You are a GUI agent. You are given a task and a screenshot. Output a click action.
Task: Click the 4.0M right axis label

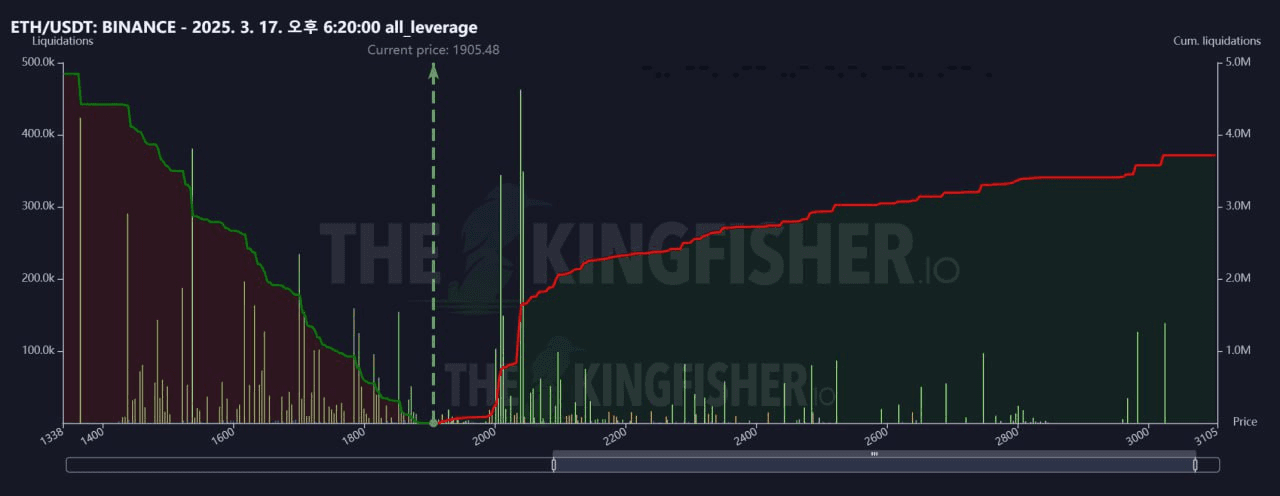pos(1238,134)
